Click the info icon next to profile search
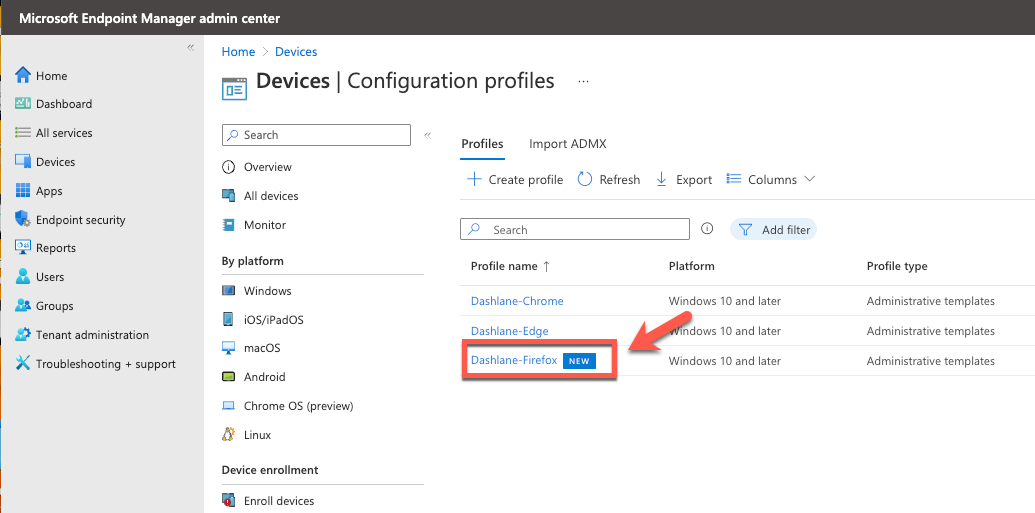This screenshot has height=513, width=1035. (x=707, y=229)
